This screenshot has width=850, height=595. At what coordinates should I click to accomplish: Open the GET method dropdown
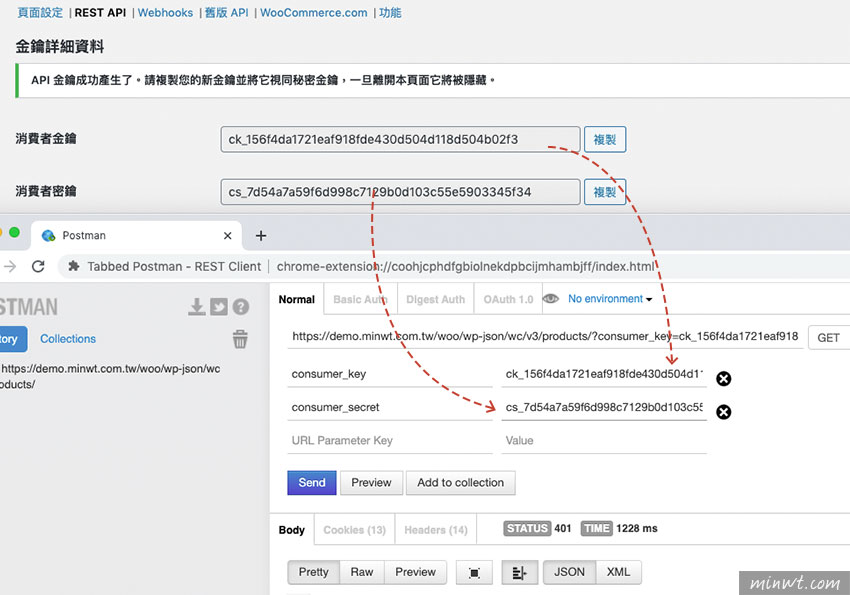click(829, 338)
